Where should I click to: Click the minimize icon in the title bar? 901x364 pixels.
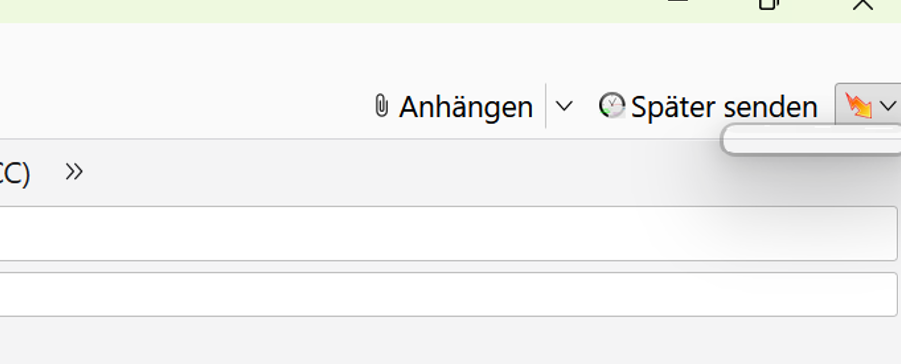(x=678, y=2)
